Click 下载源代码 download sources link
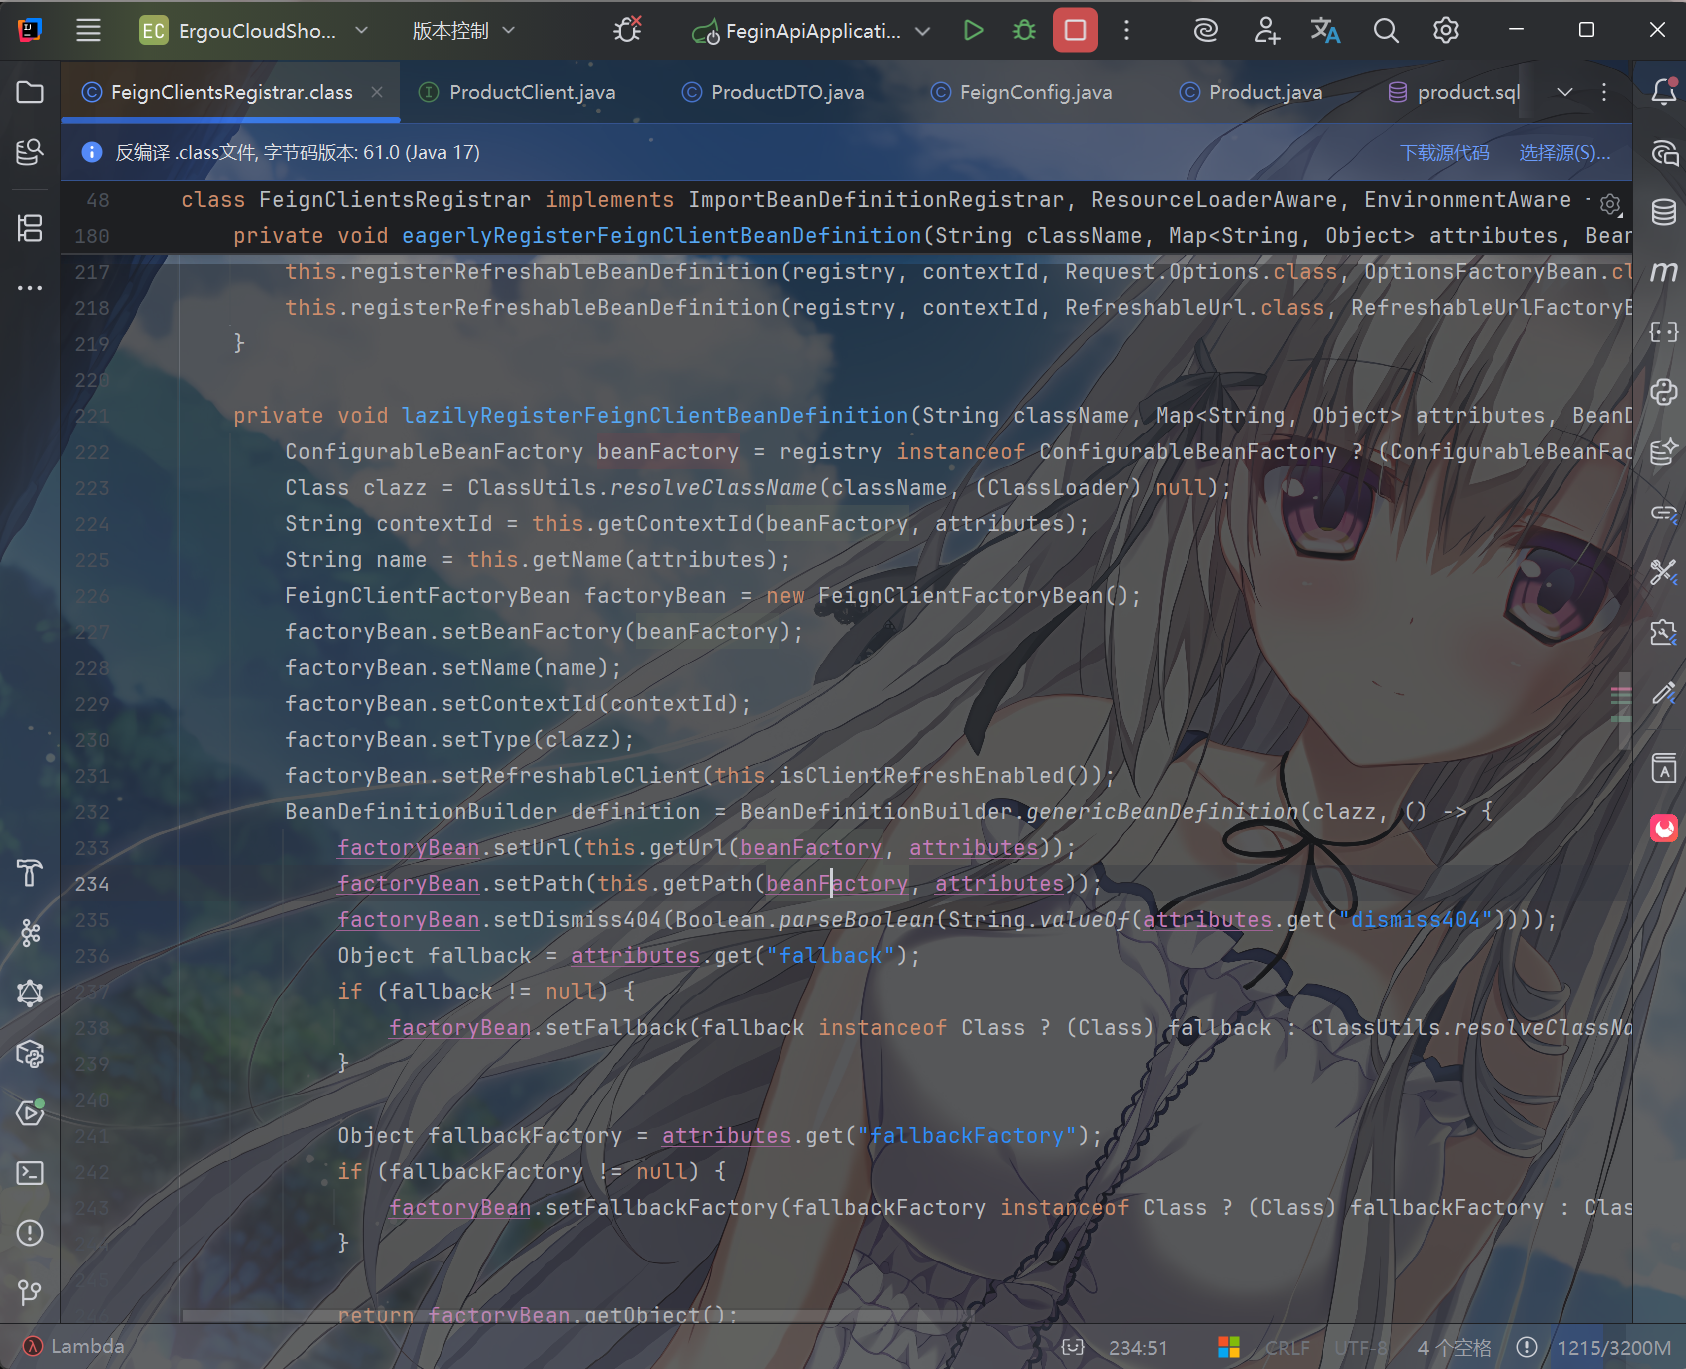 (1444, 152)
